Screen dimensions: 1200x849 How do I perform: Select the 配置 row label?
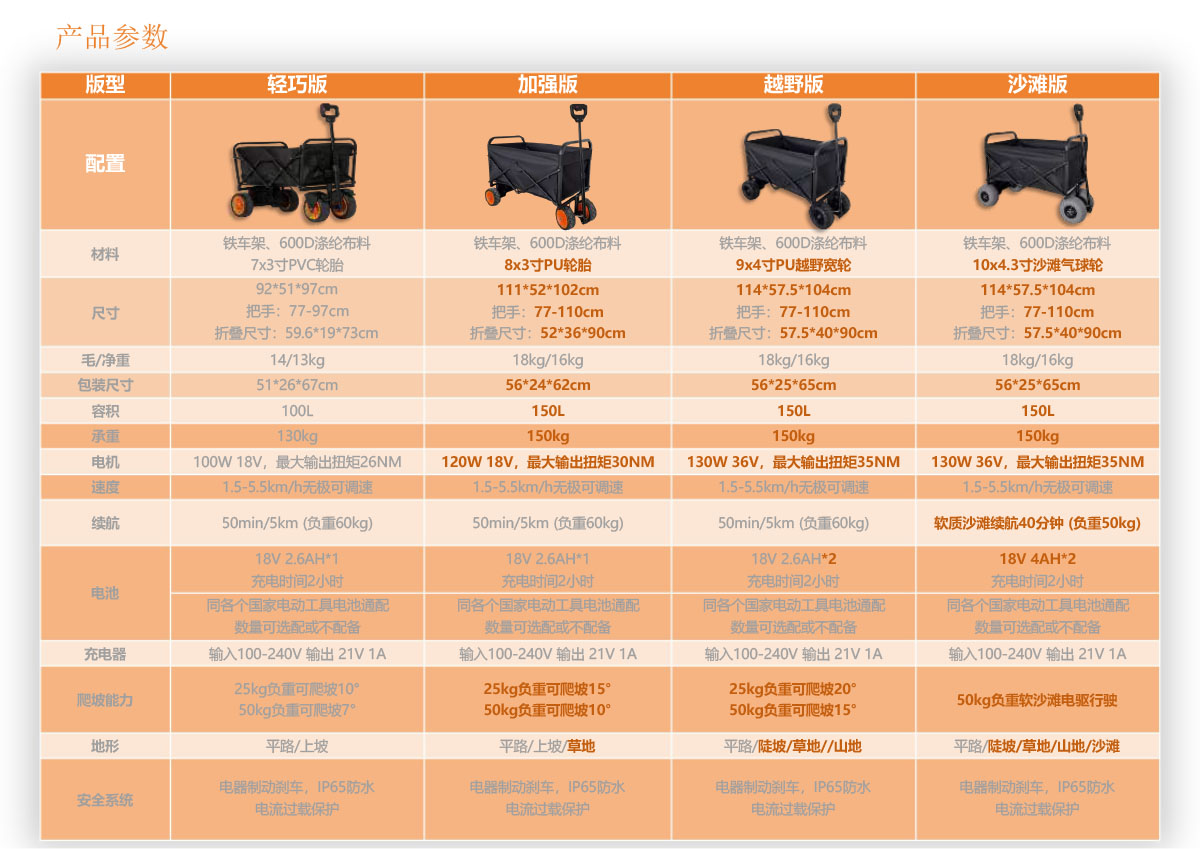pos(105,164)
